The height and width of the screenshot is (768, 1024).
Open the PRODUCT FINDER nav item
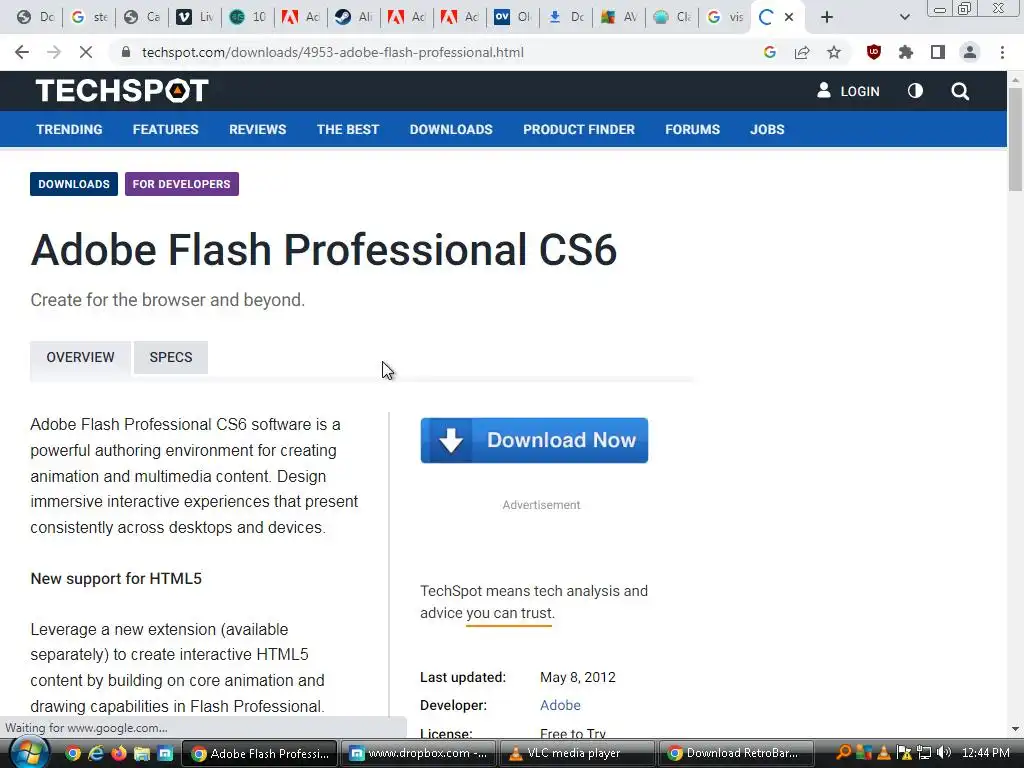click(x=579, y=129)
